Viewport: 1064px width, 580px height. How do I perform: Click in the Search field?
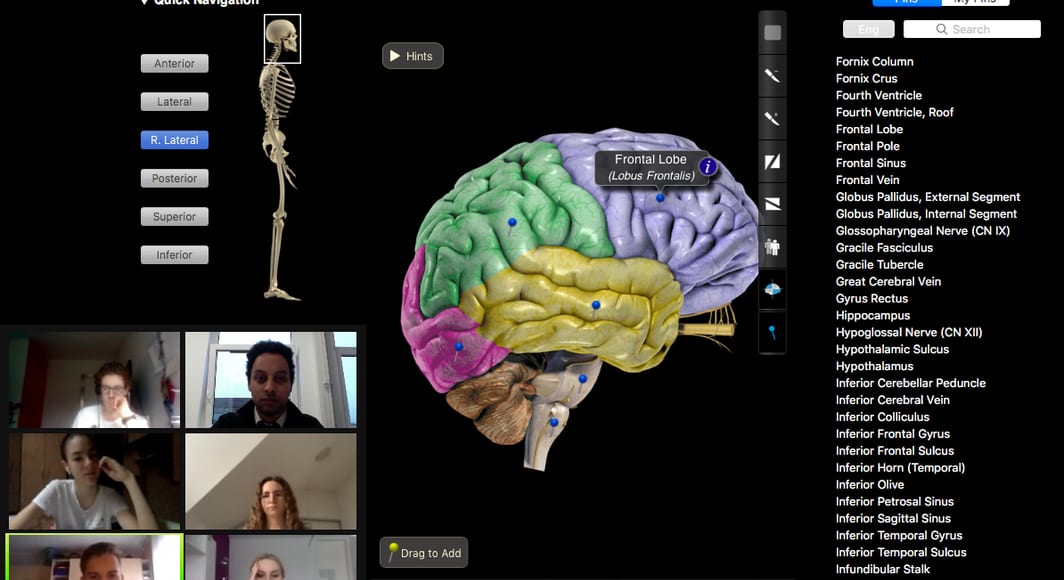(972, 30)
